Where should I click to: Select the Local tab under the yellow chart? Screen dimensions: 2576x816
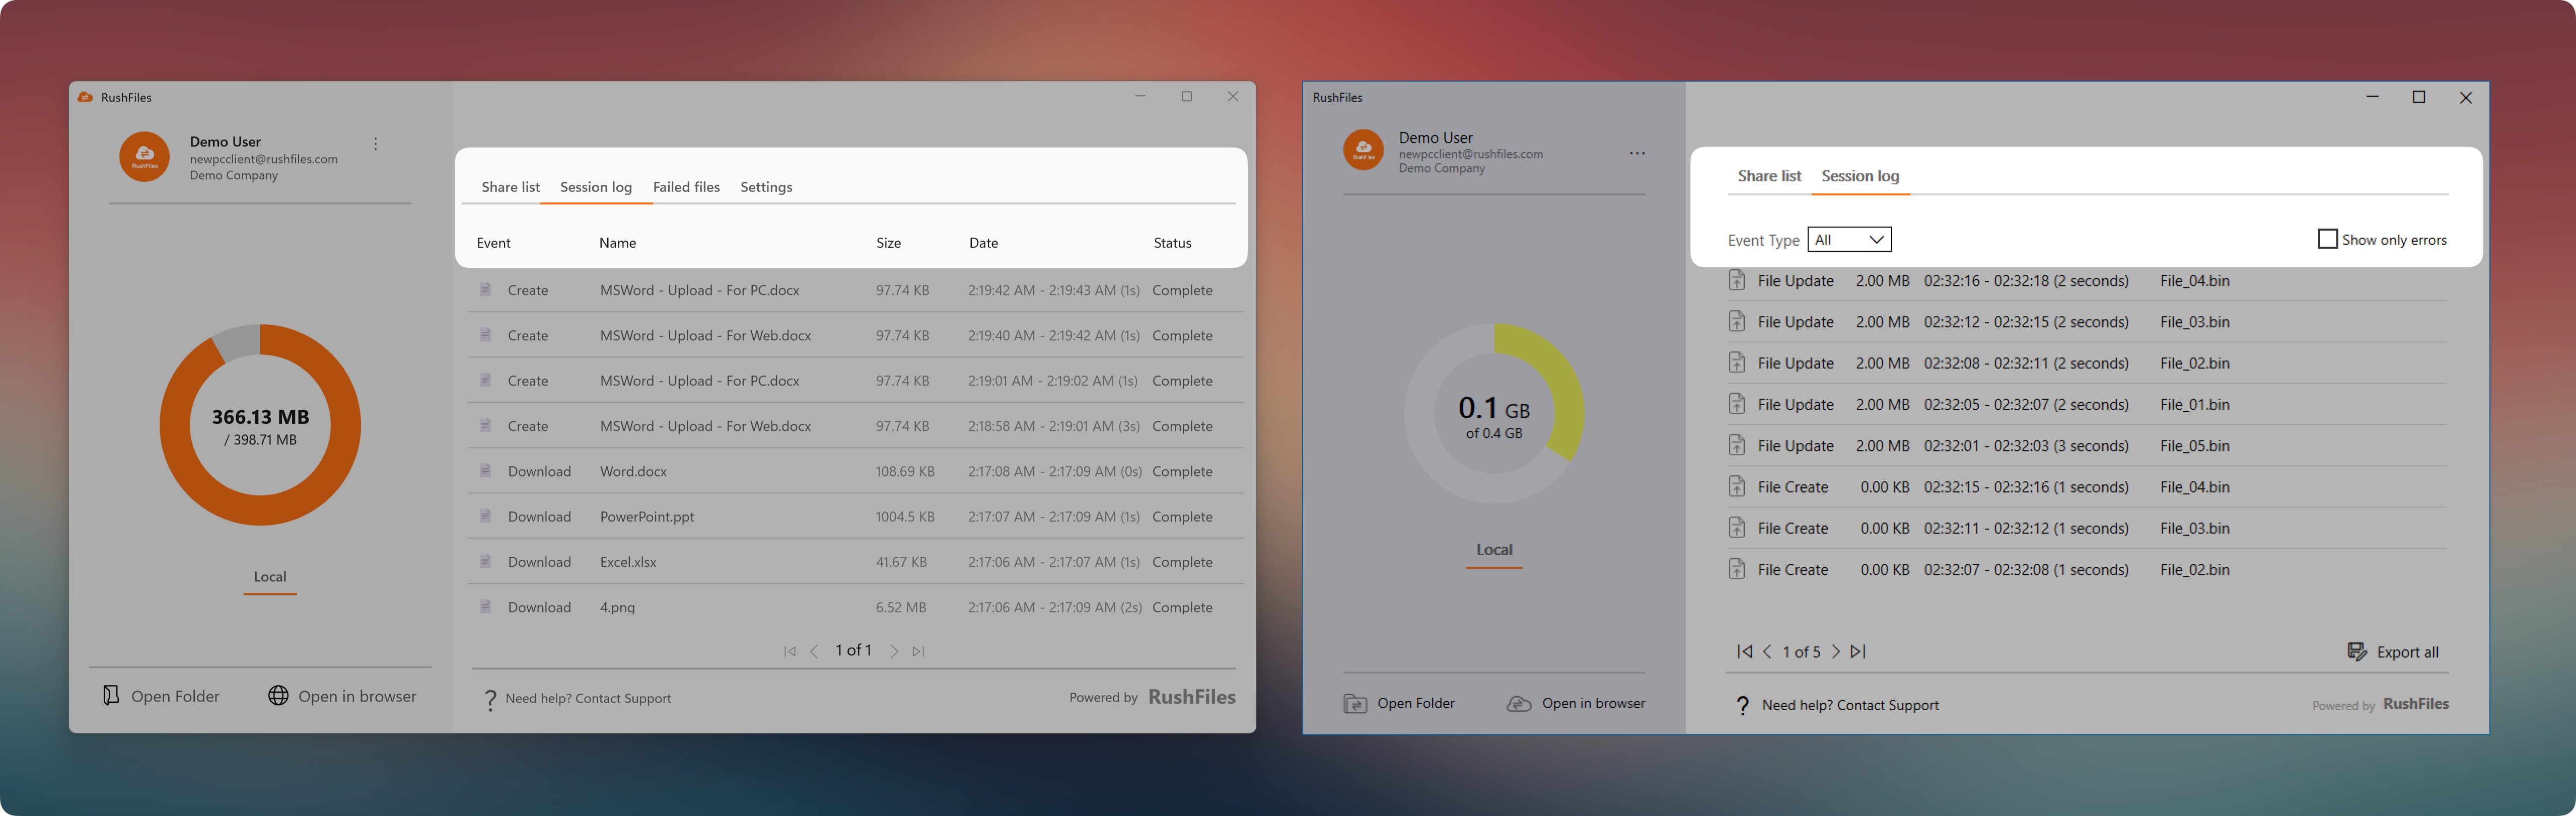tap(1494, 550)
